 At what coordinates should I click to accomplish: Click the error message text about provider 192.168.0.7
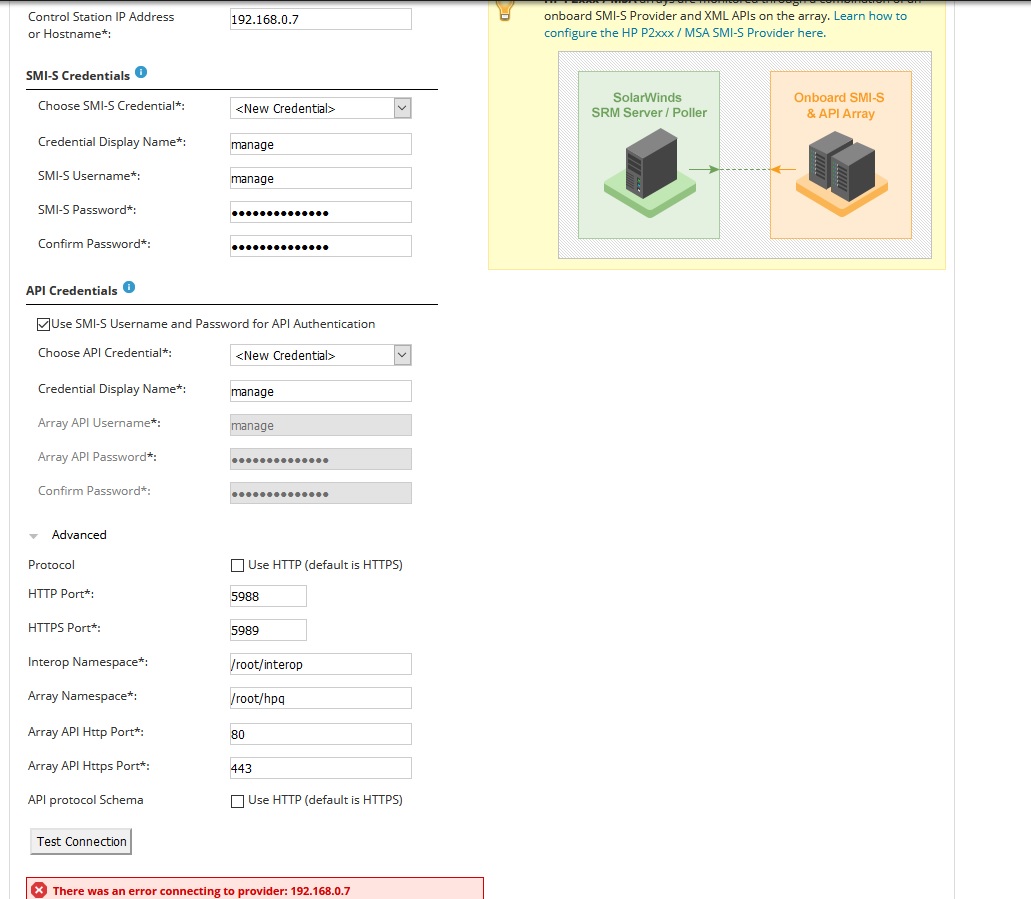click(x=201, y=891)
